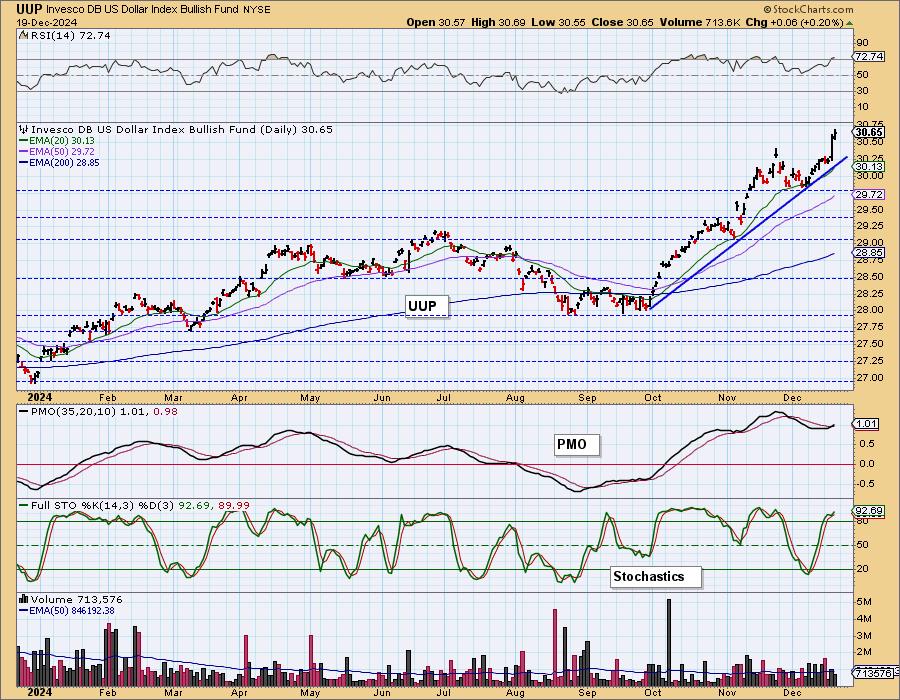This screenshot has width=900, height=700.
Task: Click the purple EMA(50) price legend line
Action: coord(23,152)
